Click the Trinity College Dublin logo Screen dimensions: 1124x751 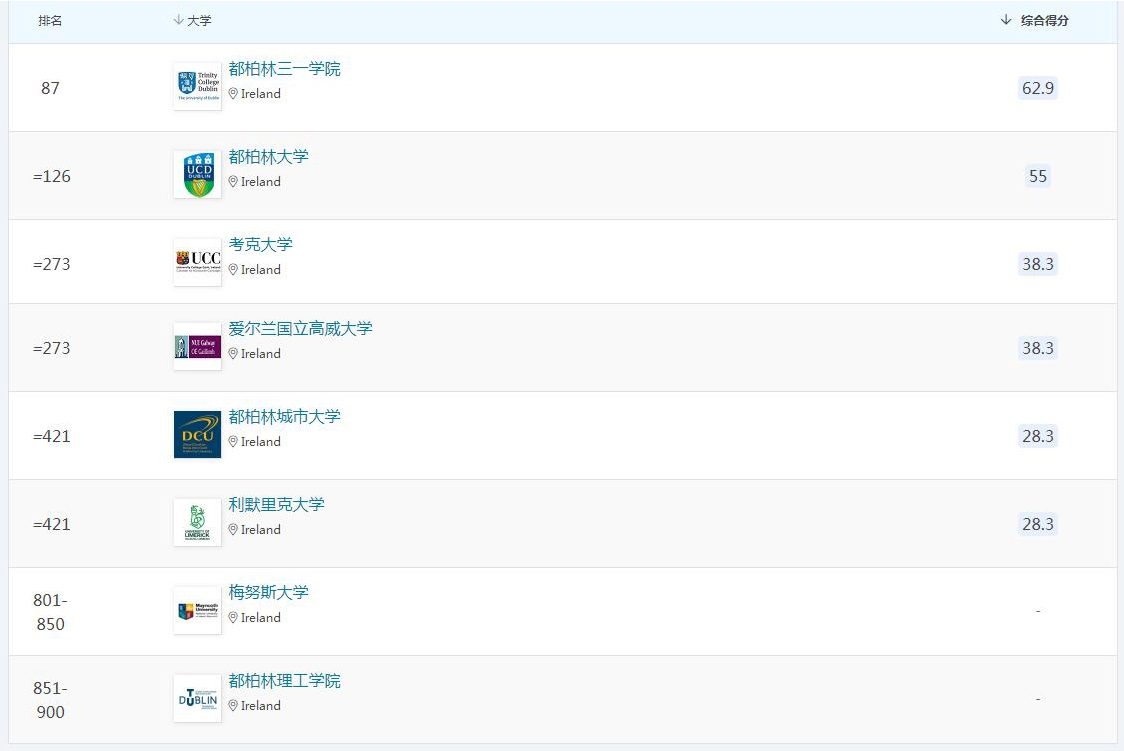(197, 87)
